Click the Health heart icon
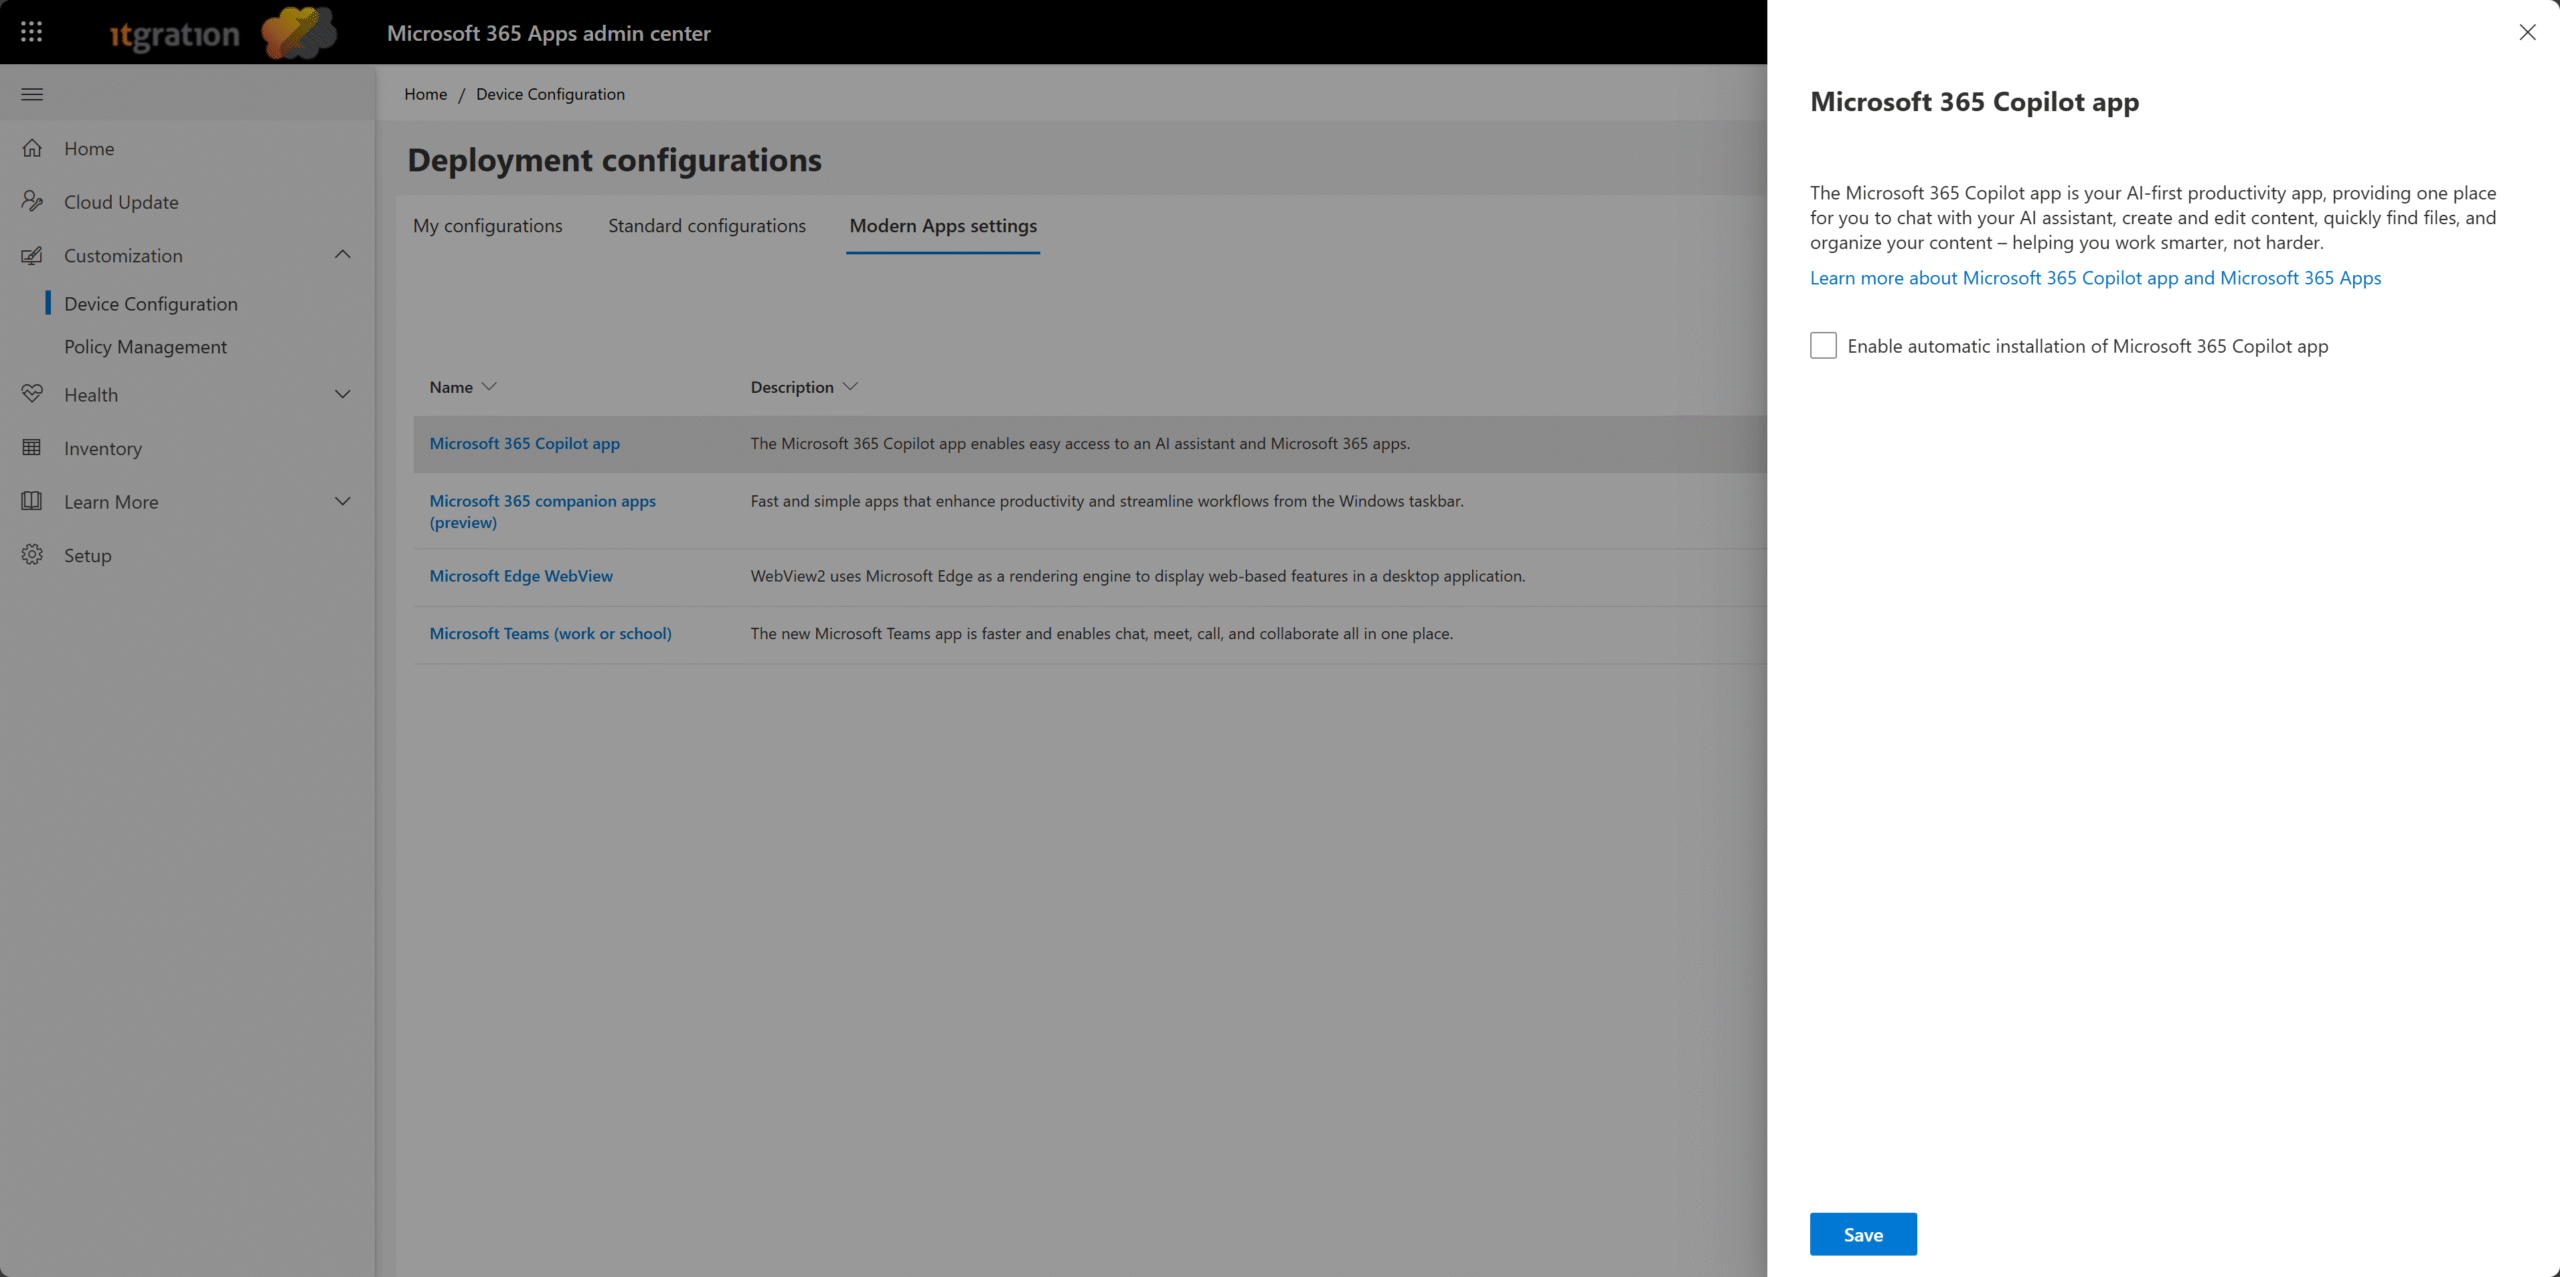2560x1277 pixels. click(32, 394)
